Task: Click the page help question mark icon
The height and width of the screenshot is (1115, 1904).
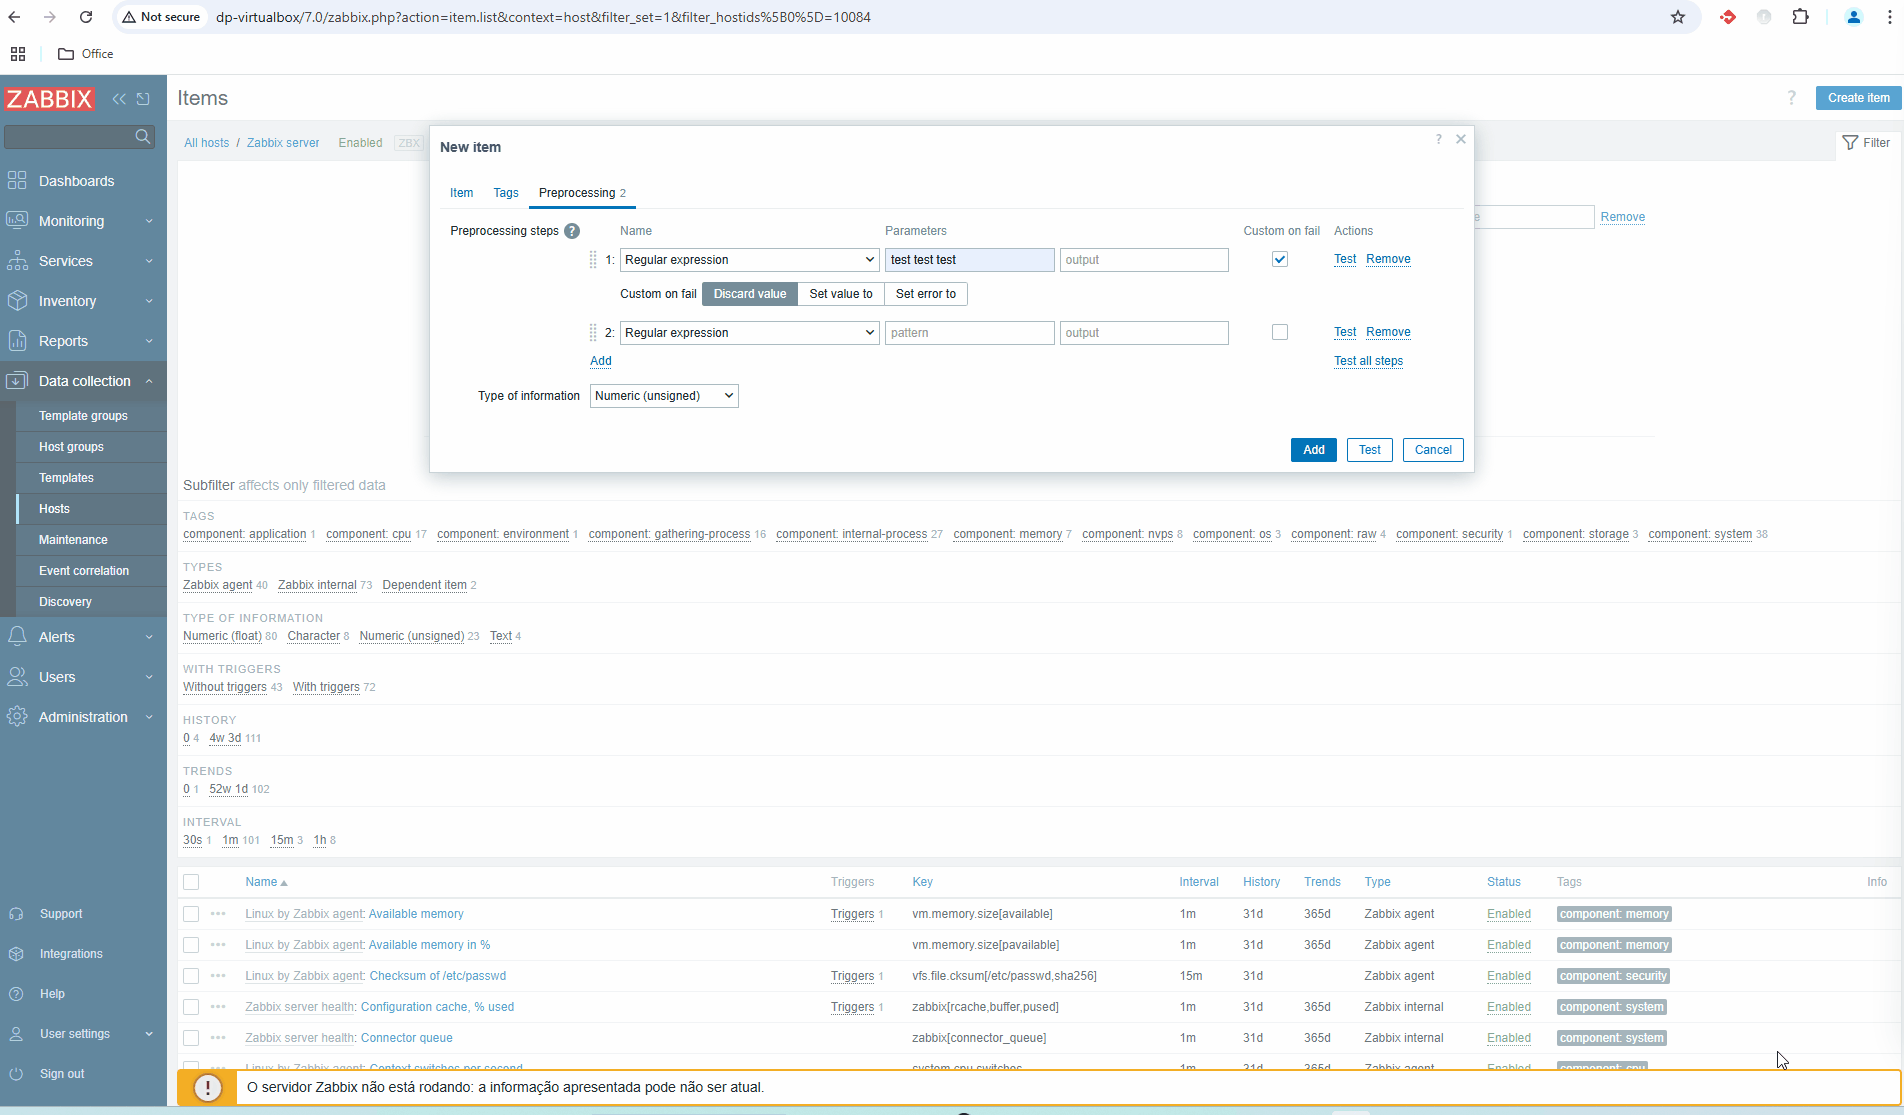Action: click(x=1791, y=98)
